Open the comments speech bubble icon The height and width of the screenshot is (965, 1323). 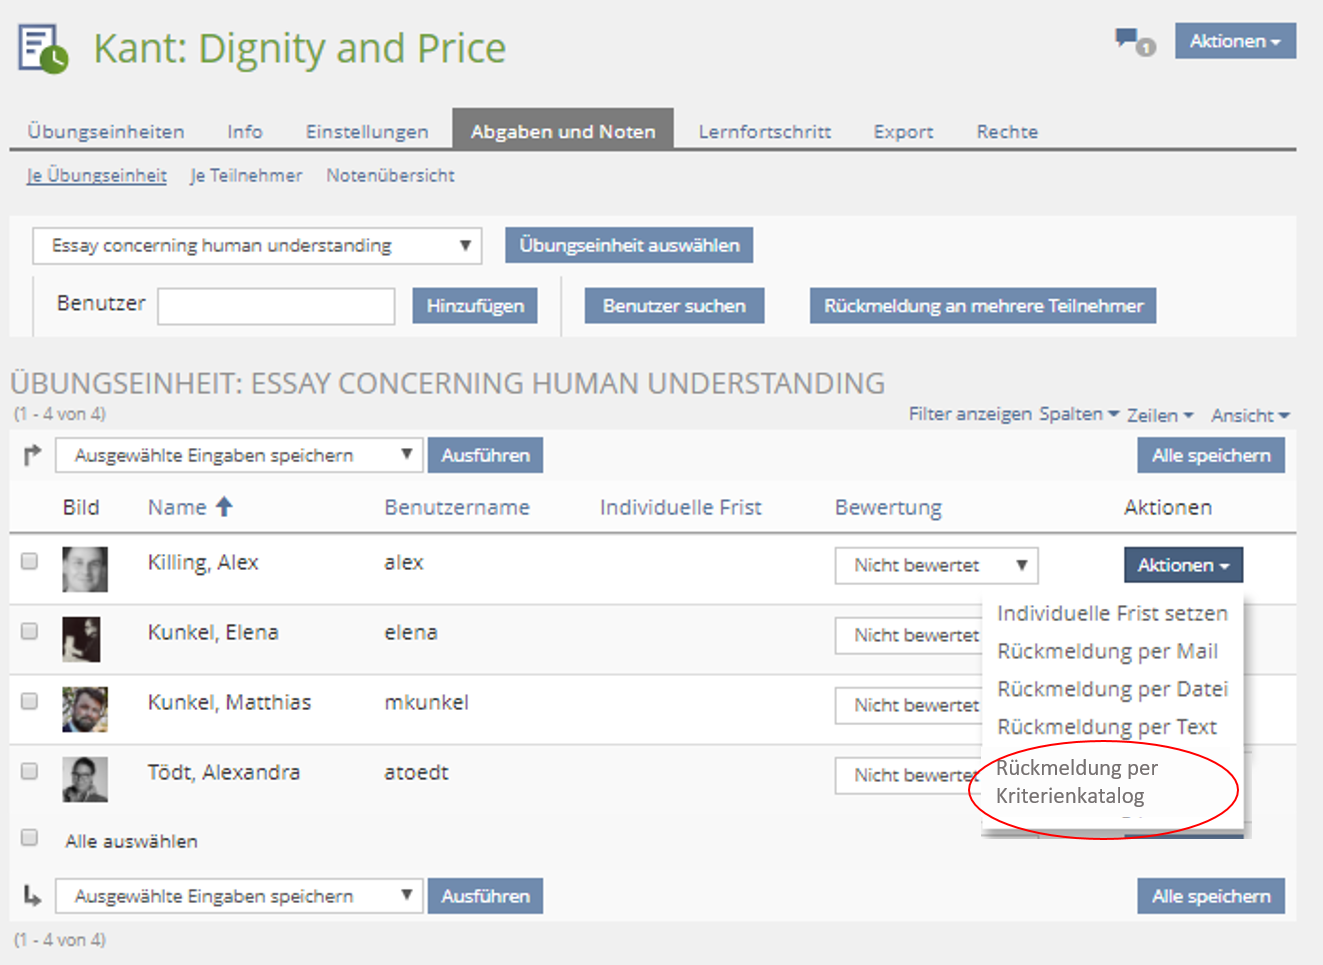(1133, 42)
